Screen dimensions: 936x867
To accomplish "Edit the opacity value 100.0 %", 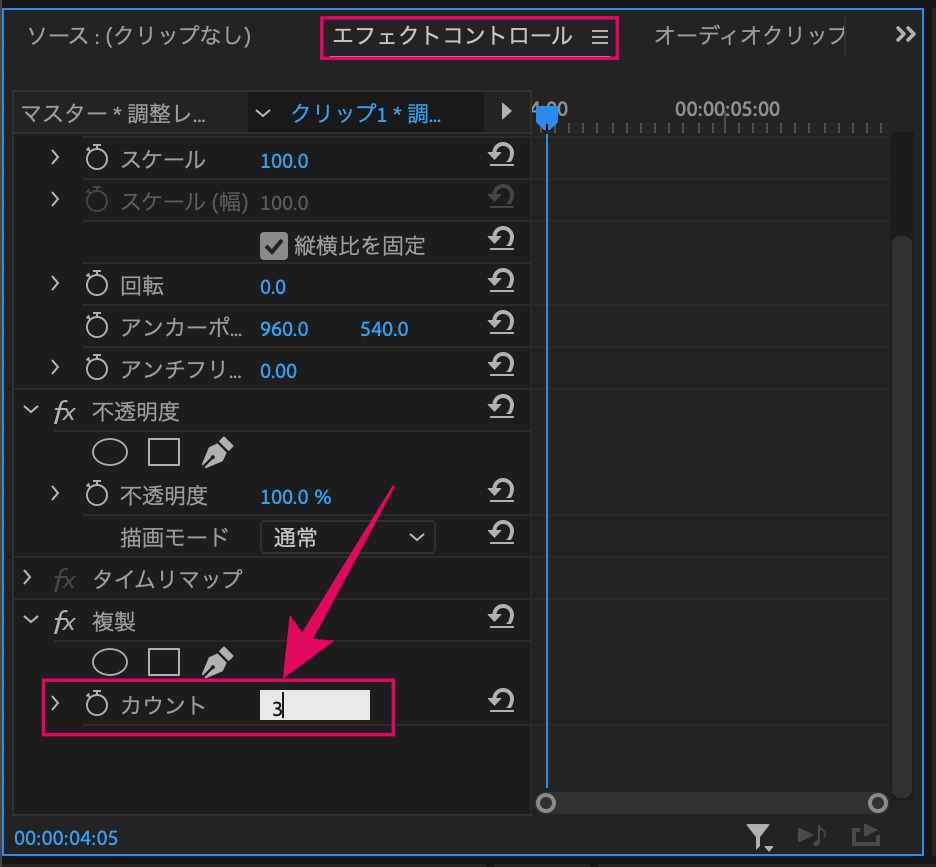I will pos(295,497).
